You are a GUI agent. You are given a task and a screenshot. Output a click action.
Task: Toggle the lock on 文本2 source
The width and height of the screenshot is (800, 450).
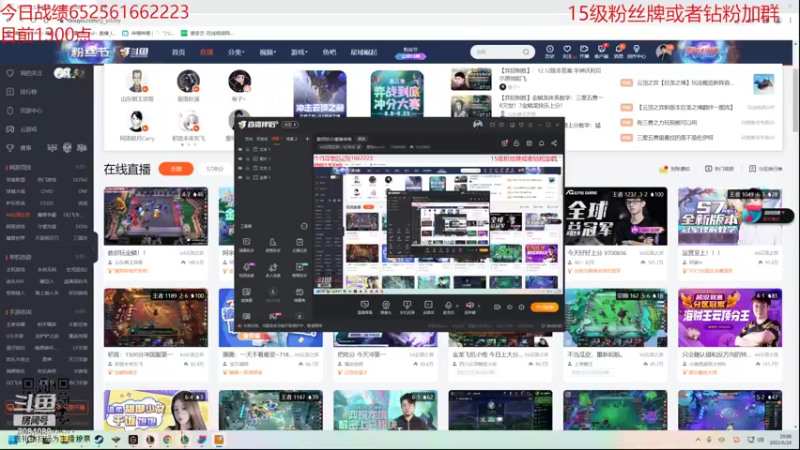click(x=248, y=168)
